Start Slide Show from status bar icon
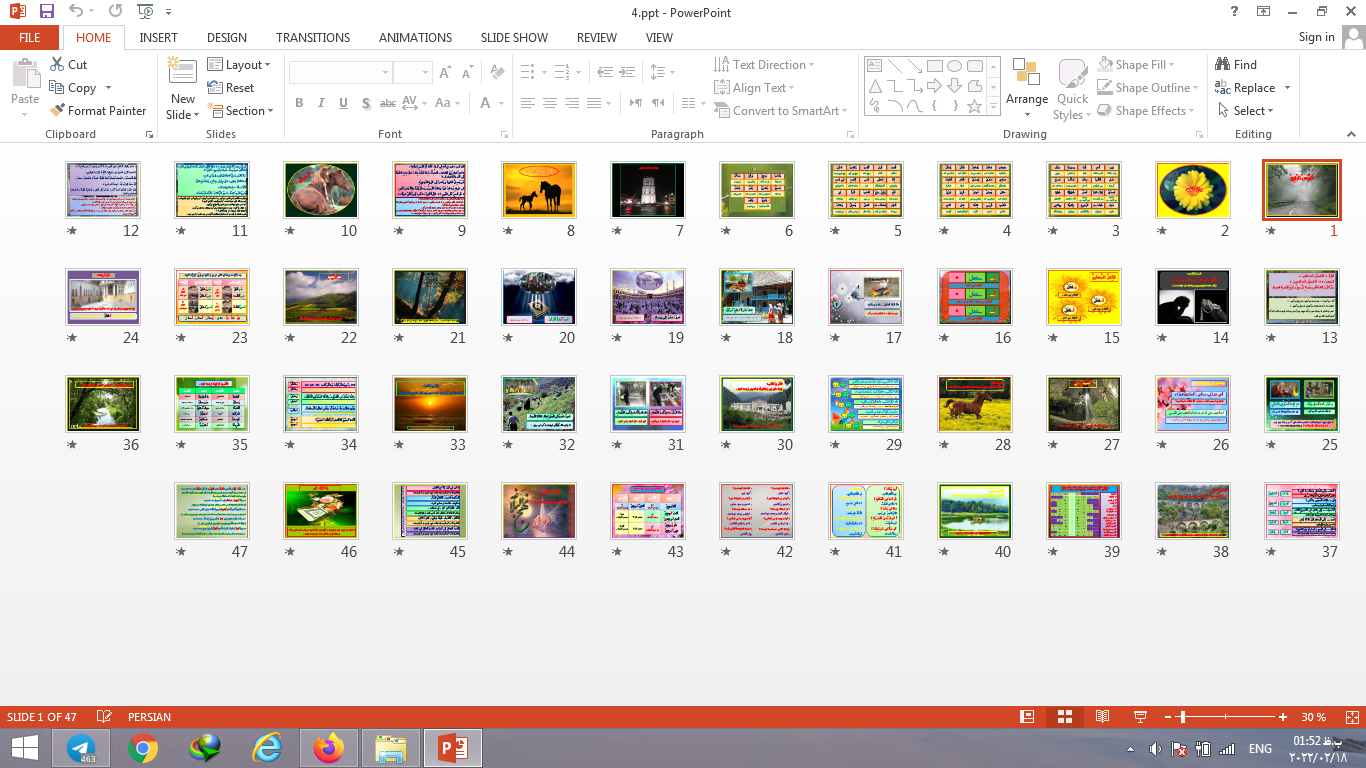 click(1140, 717)
